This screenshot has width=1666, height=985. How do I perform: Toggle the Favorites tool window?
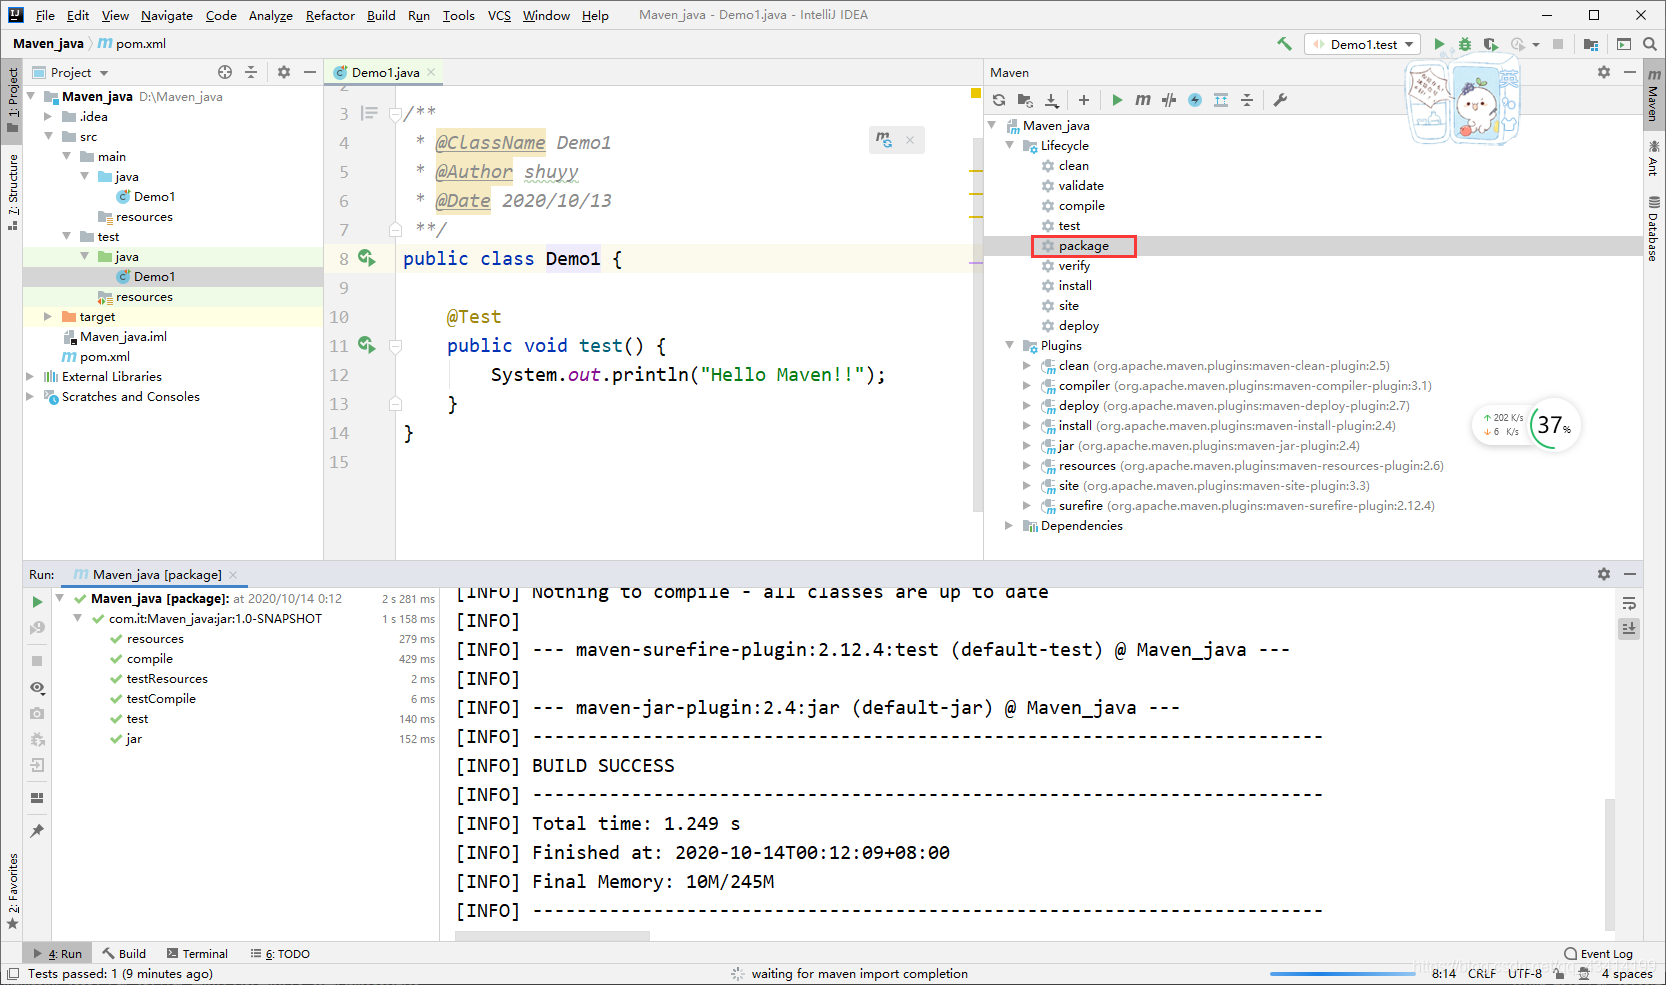coord(12,891)
